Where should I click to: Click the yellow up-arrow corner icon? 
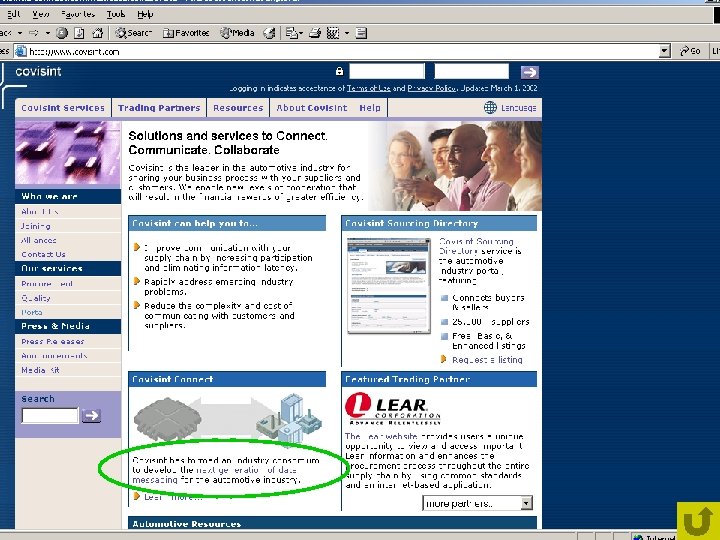pyautogui.click(x=698, y=521)
